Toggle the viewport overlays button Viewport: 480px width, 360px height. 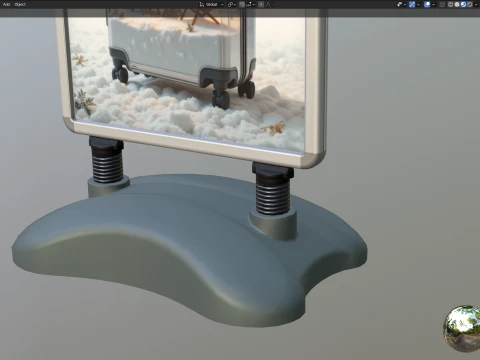coord(427,4)
